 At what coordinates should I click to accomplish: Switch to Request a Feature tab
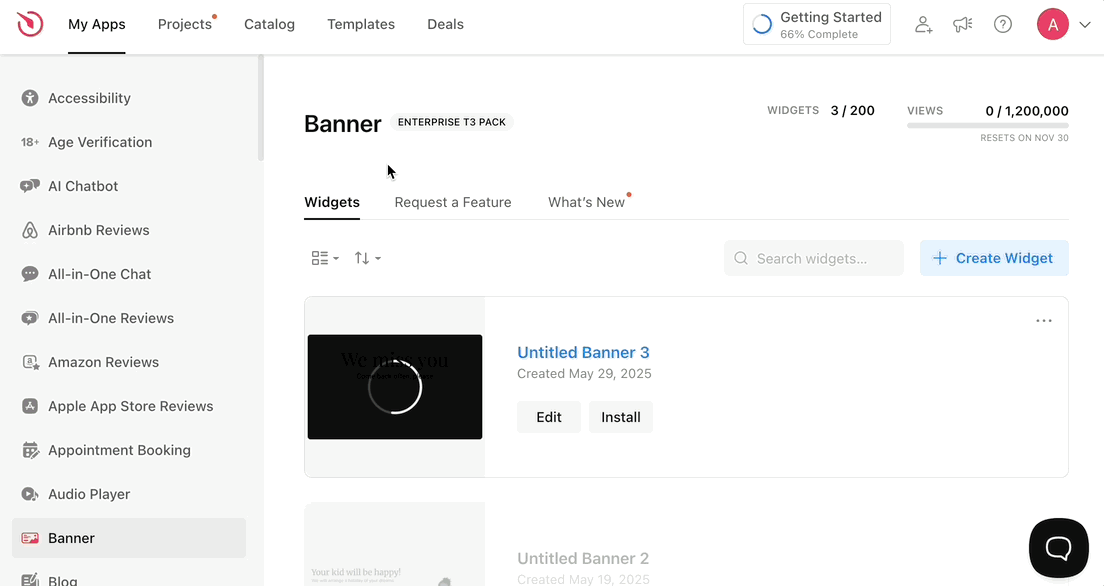coord(453,202)
